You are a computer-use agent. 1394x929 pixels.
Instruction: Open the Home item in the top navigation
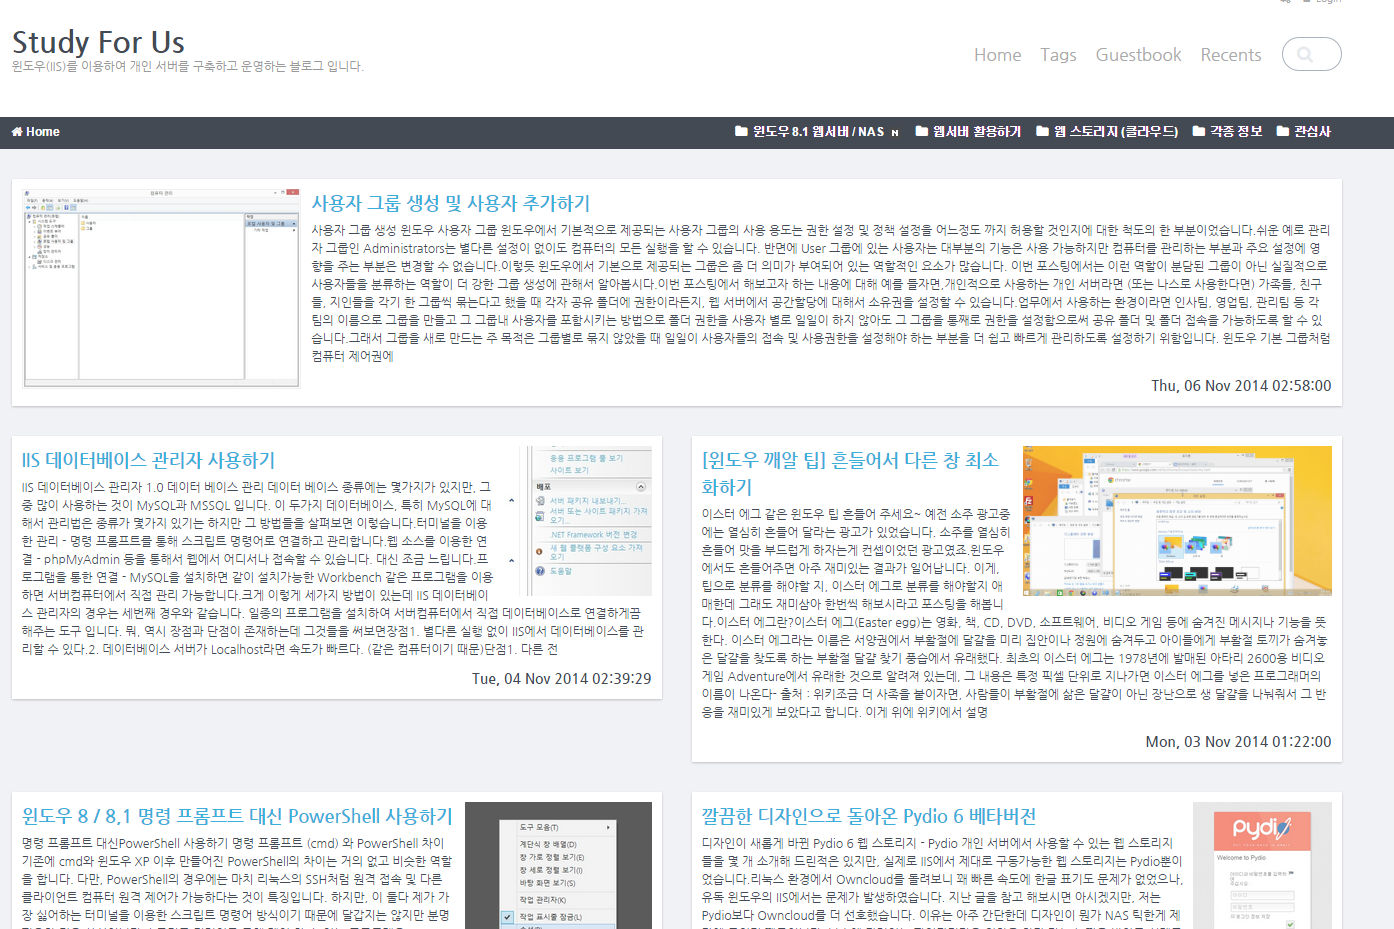pos(998,55)
